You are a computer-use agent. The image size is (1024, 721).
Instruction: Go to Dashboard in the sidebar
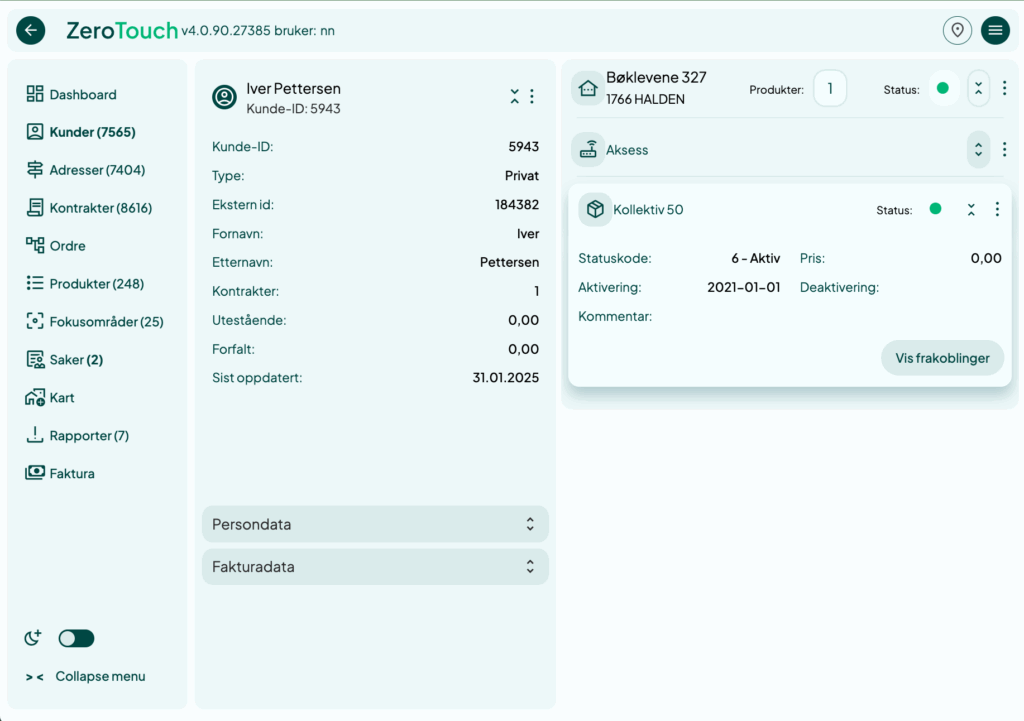(x=82, y=94)
